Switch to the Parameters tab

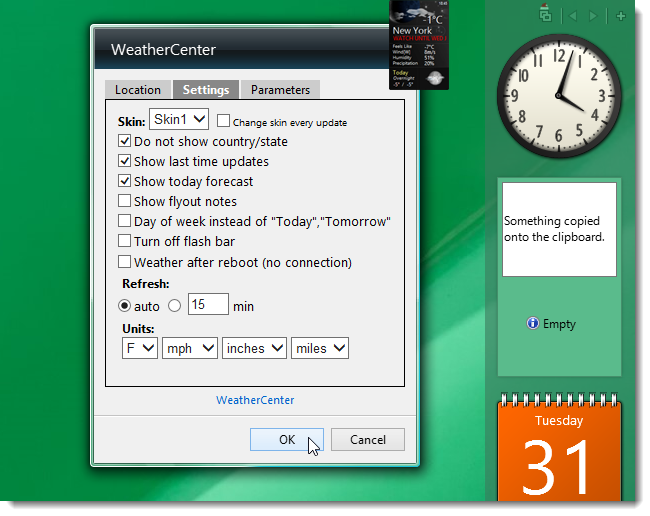click(280, 90)
